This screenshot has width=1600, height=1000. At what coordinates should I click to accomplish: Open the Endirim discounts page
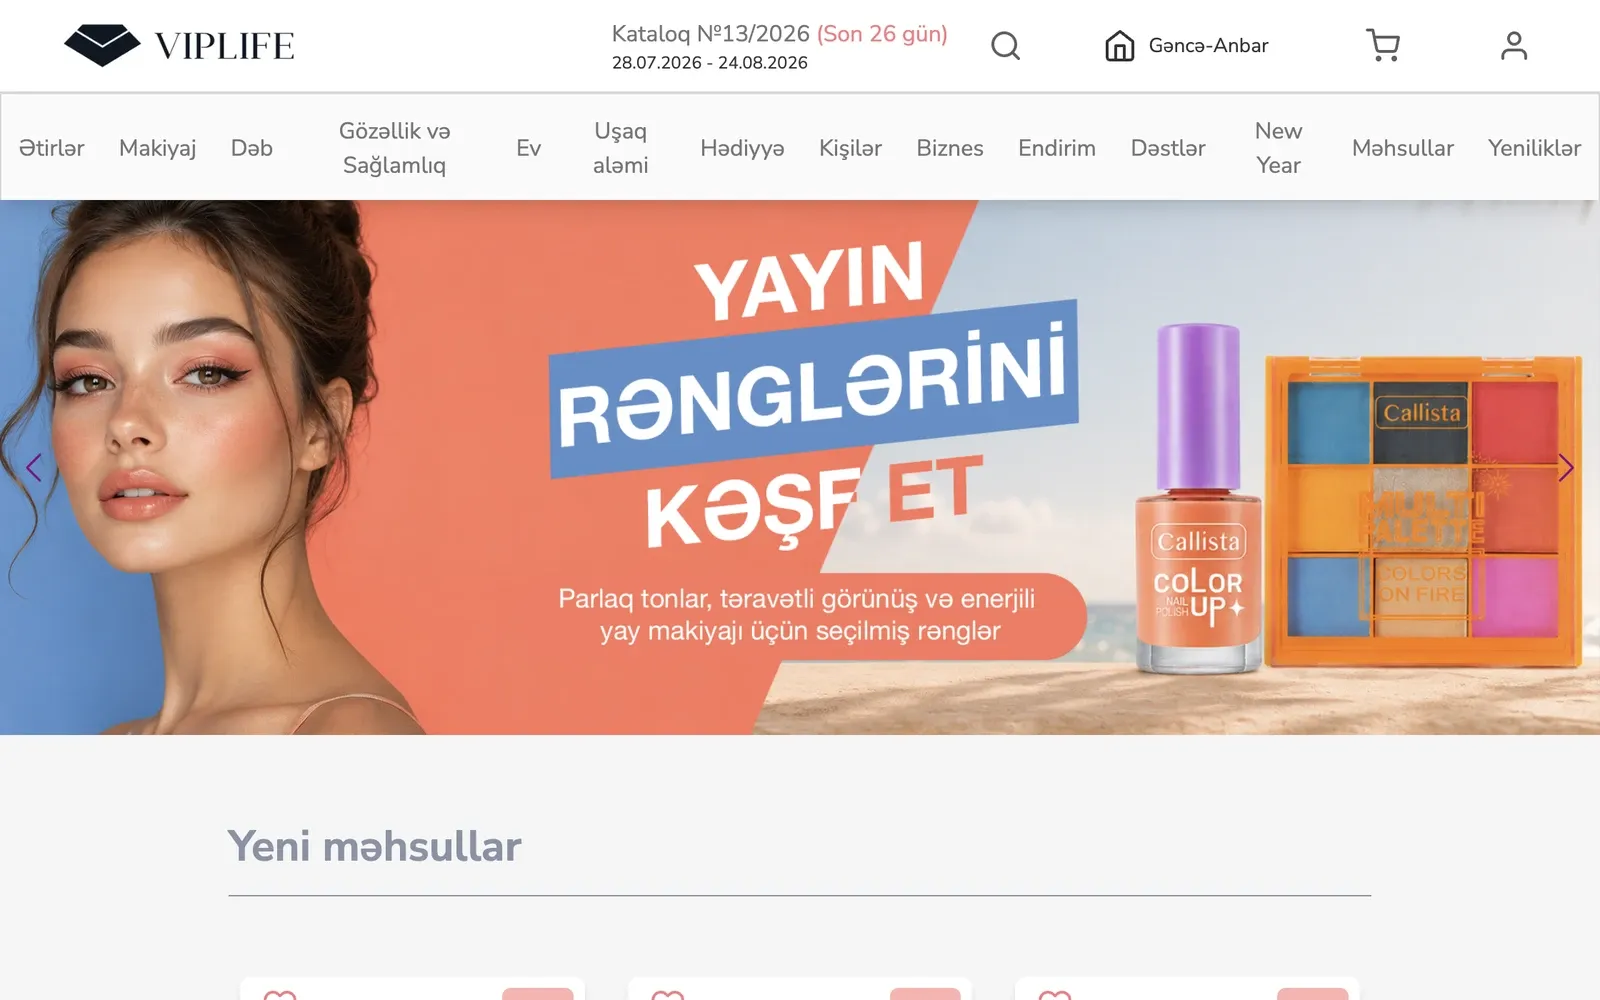[1057, 148]
